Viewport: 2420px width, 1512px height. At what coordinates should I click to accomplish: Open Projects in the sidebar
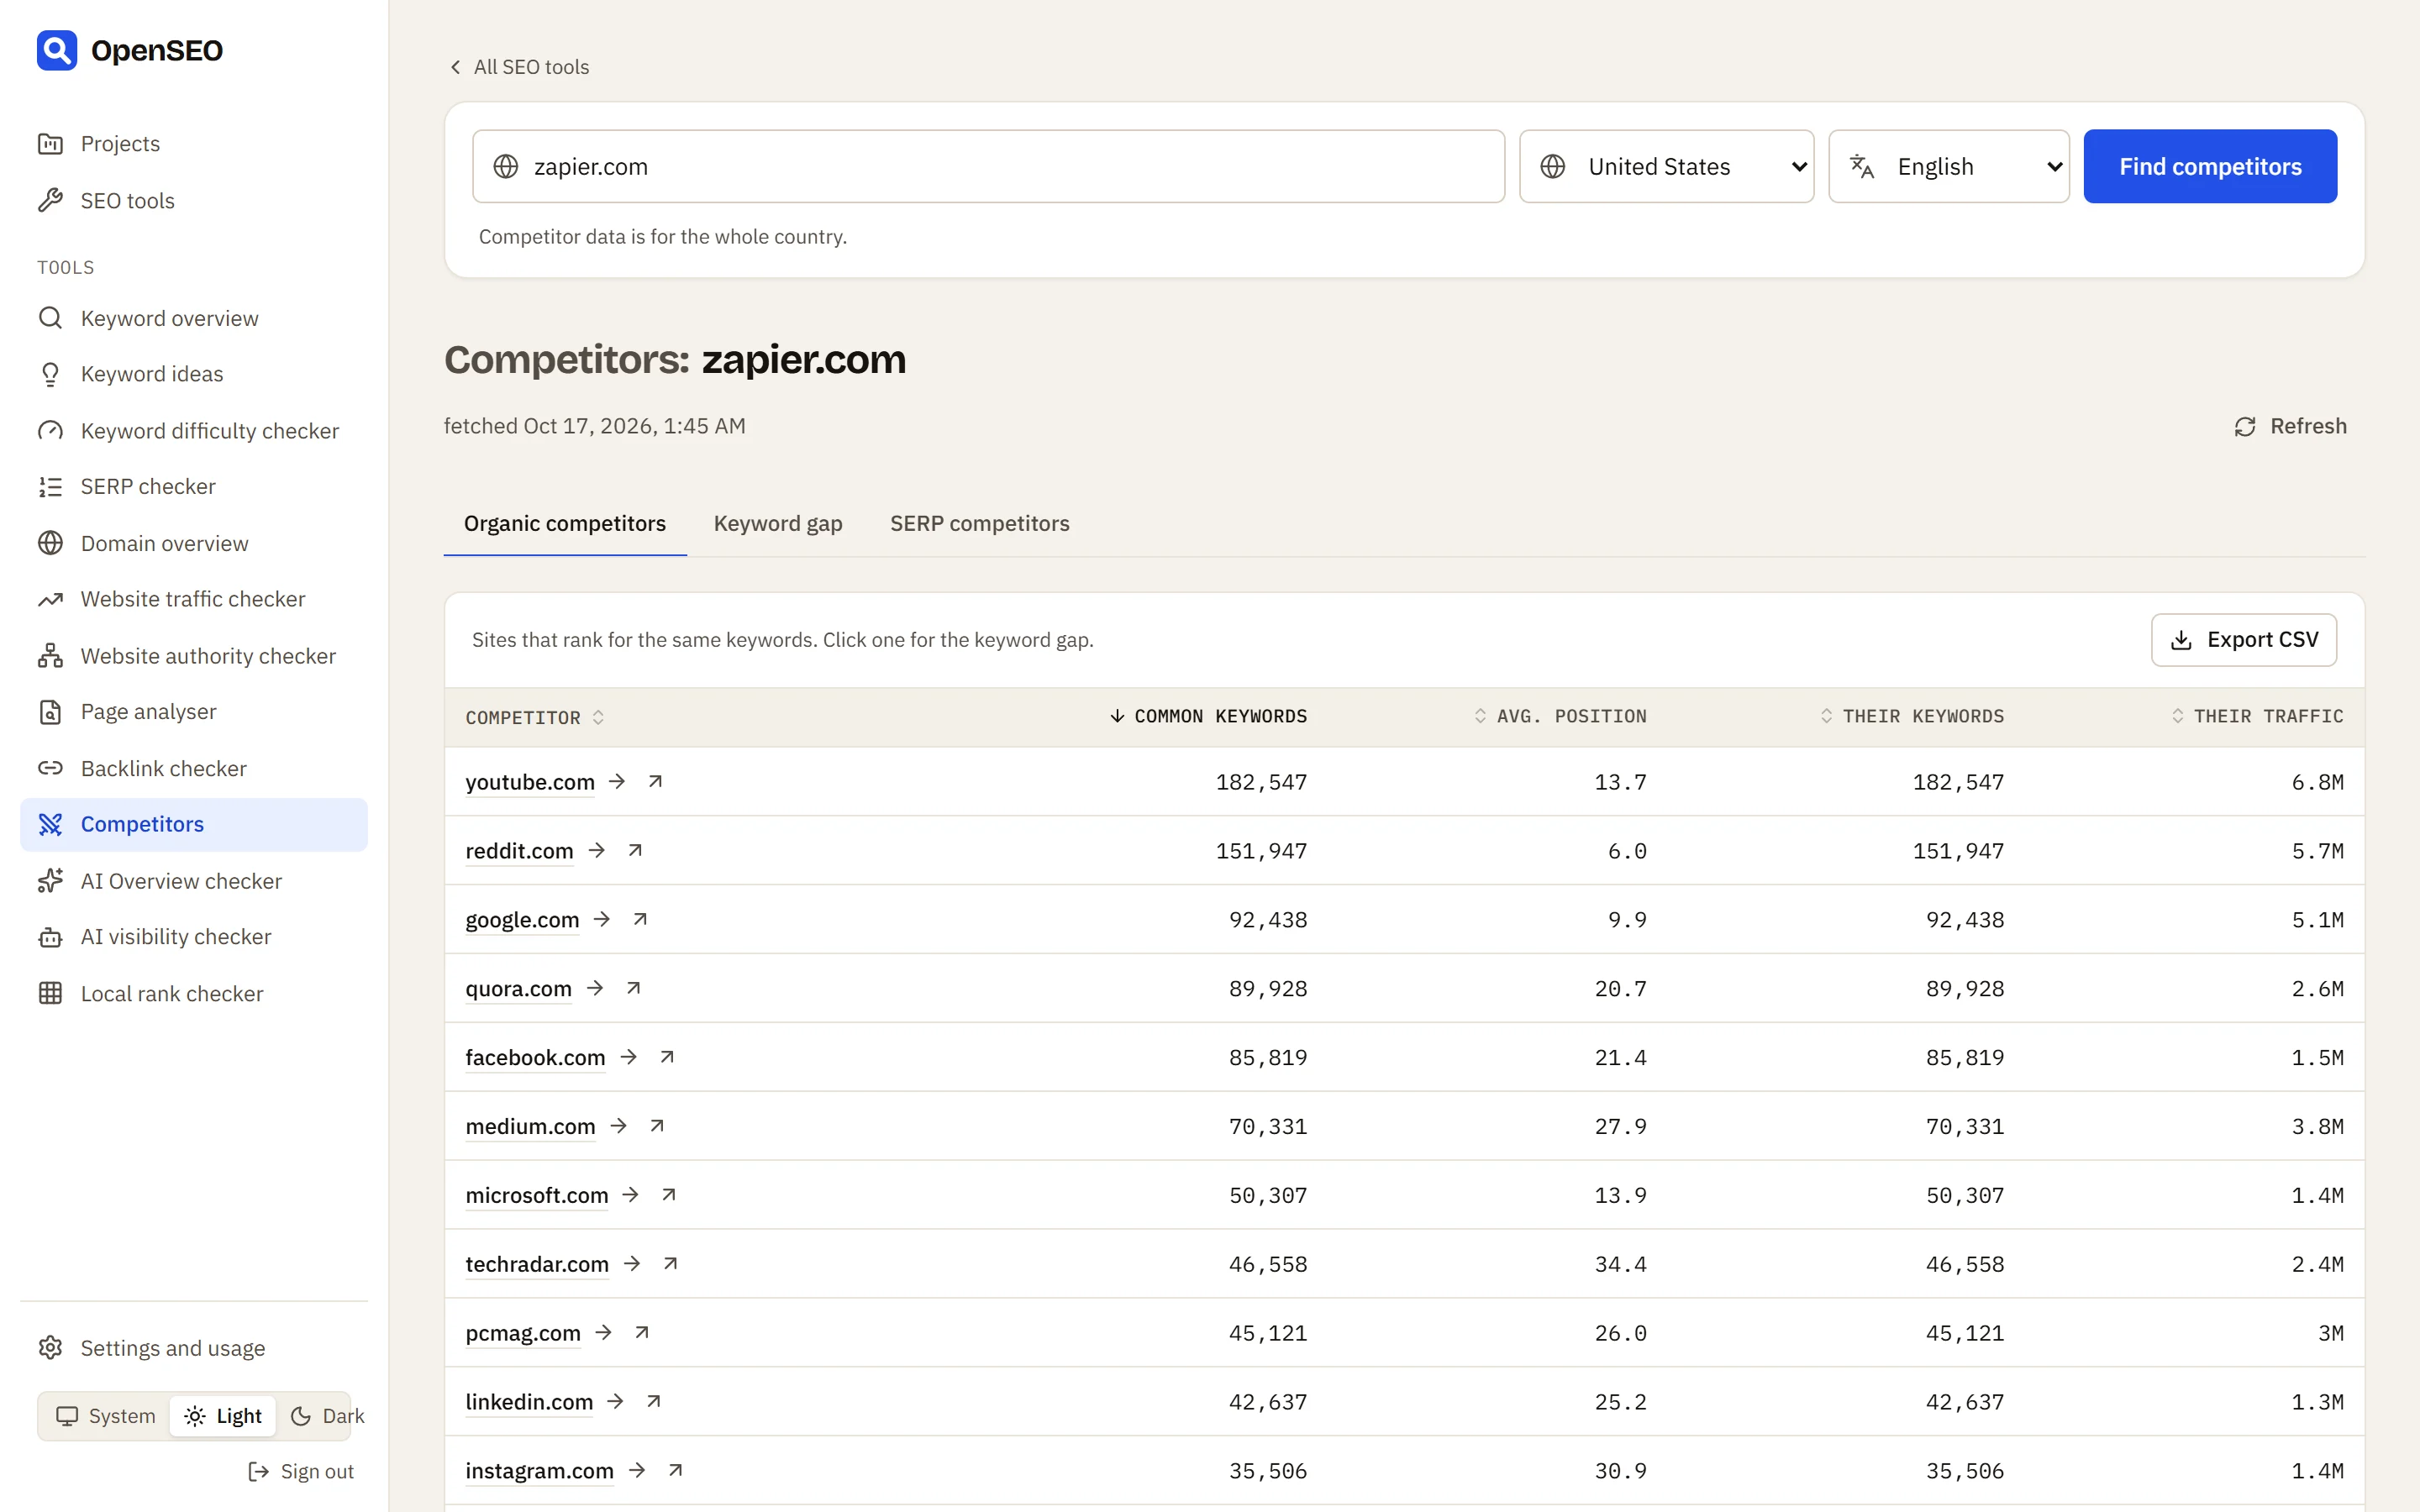(194, 143)
